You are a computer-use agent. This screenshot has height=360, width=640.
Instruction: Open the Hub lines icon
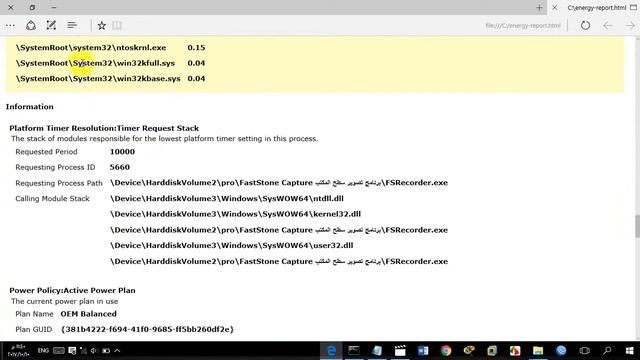[72, 26]
